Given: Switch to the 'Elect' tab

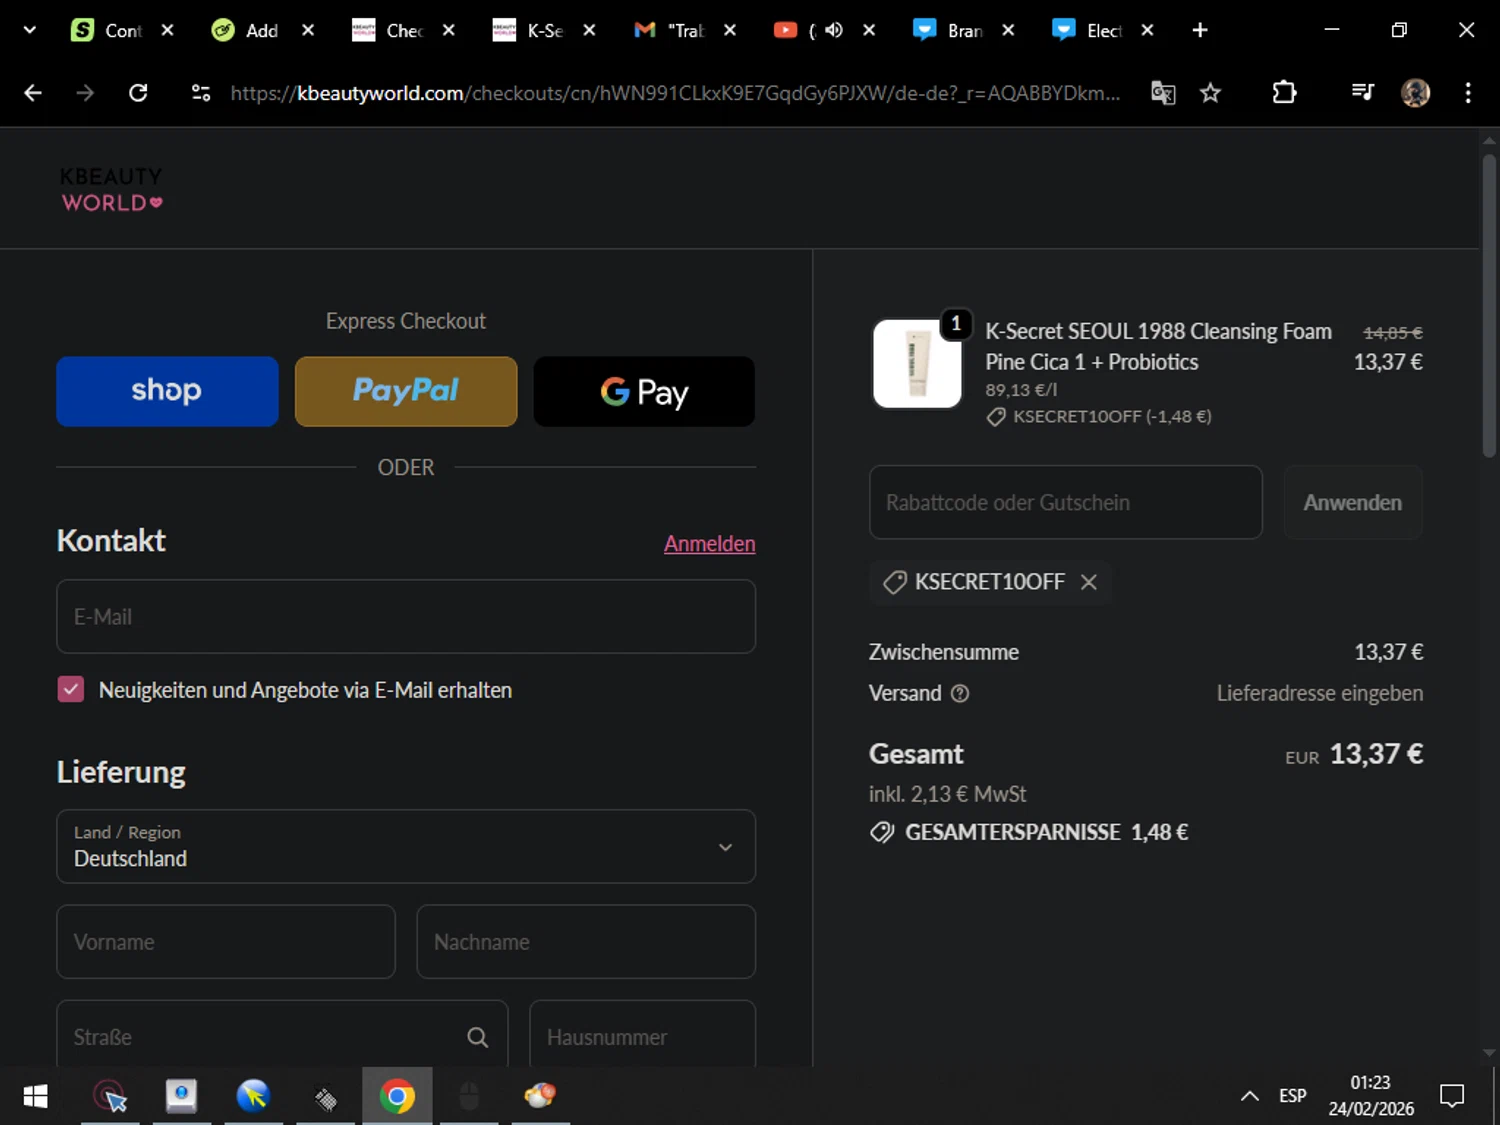Looking at the screenshot, I should pyautogui.click(x=1088, y=30).
